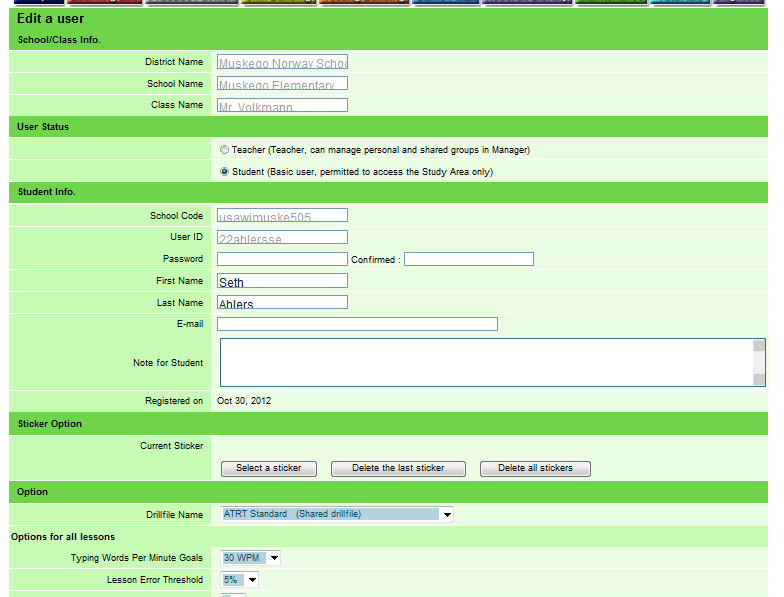784x597 pixels.
Task: Click into the Note for Student text area
Action: [x=485, y=362]
